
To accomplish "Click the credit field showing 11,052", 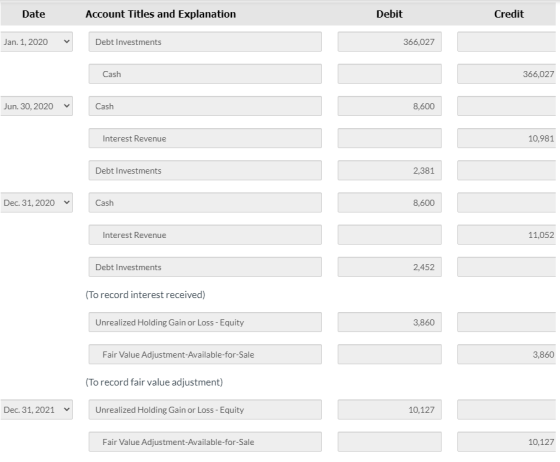I will coord(506,235).
